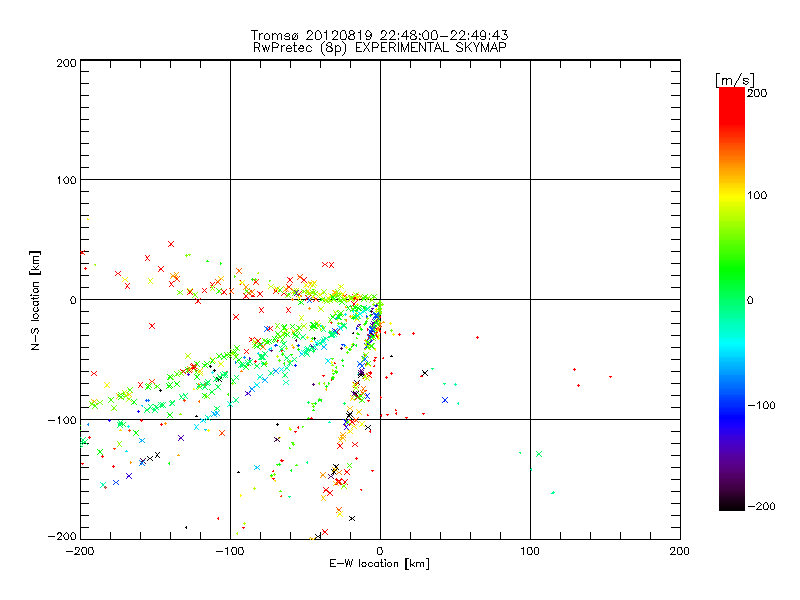Click the colorbar's 0 m/s label

point(750,300)
